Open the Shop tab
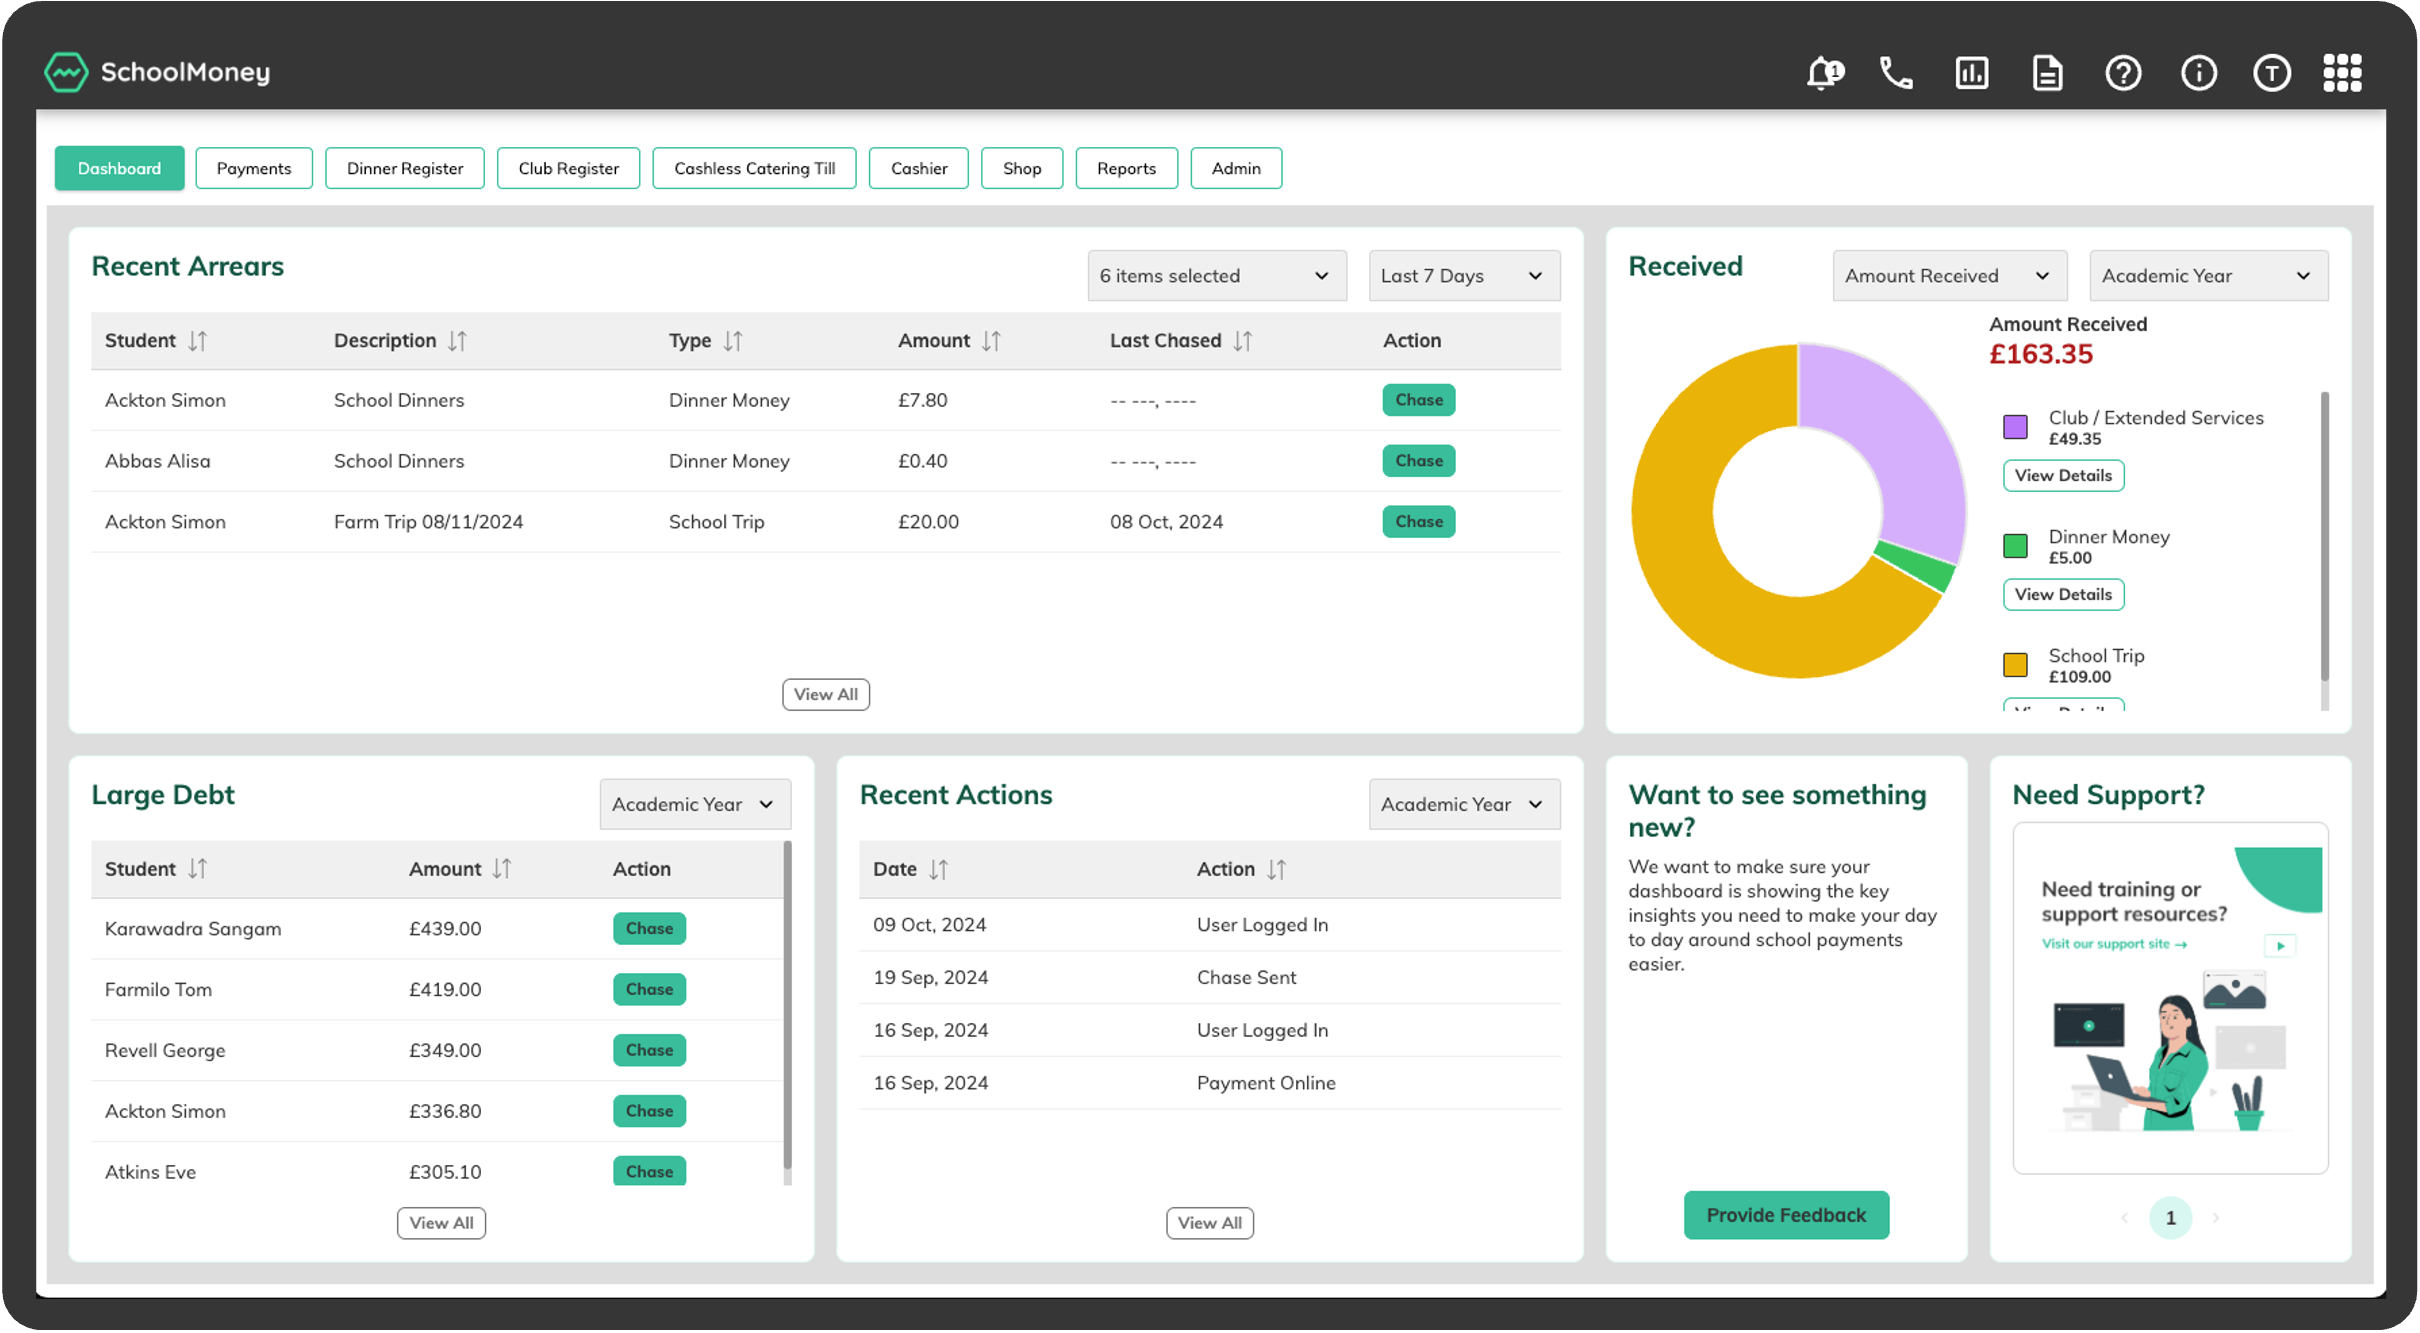This screenshot has width=2420, height=1333. [x=1022, y=168]
